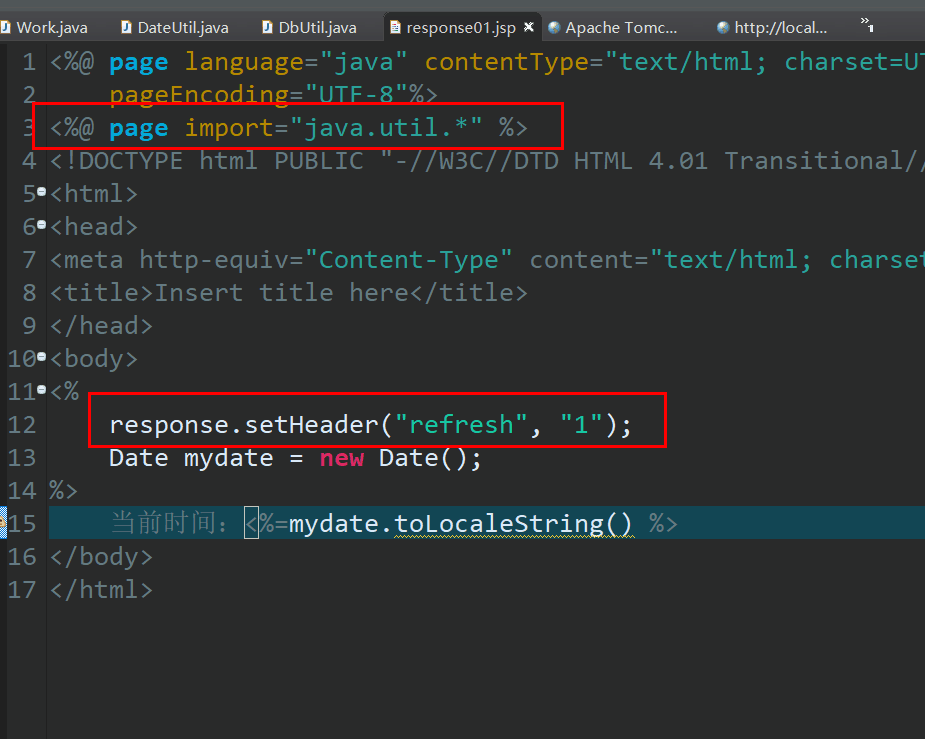Collapse the scriptlet block on line 11

click(41, 390)
